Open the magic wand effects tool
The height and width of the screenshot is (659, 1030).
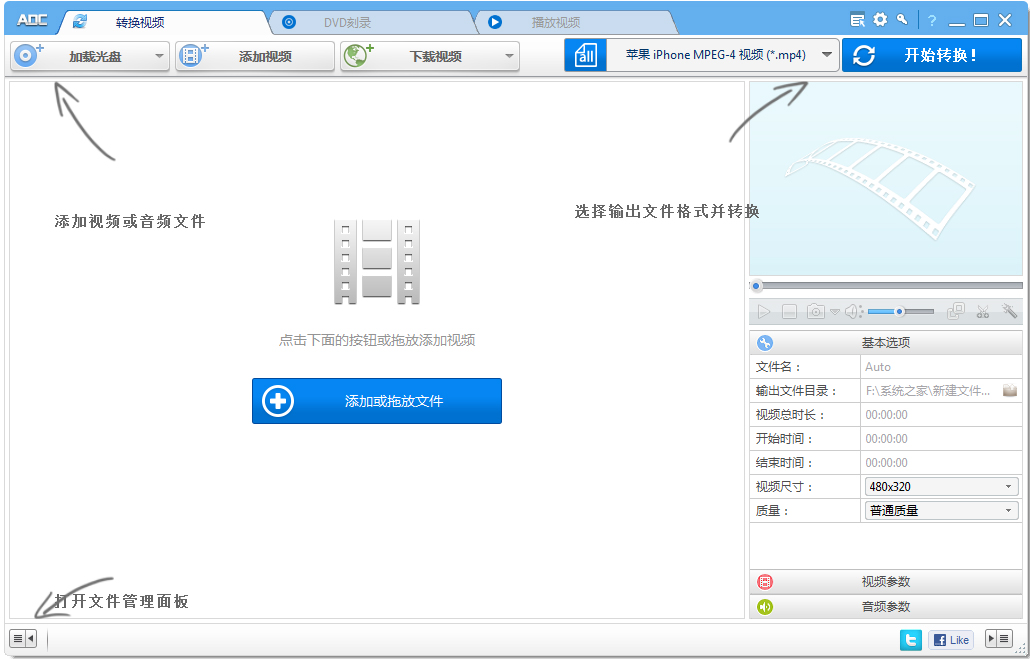coord(1009,312)
